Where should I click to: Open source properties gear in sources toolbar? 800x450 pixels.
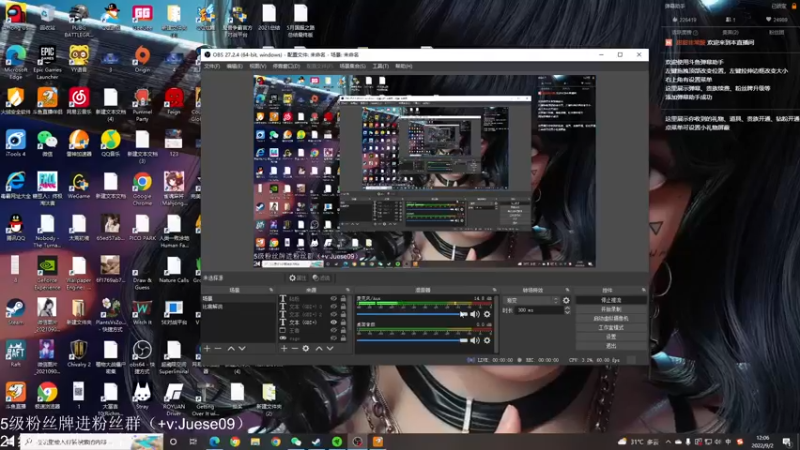(x=306, y=348)
